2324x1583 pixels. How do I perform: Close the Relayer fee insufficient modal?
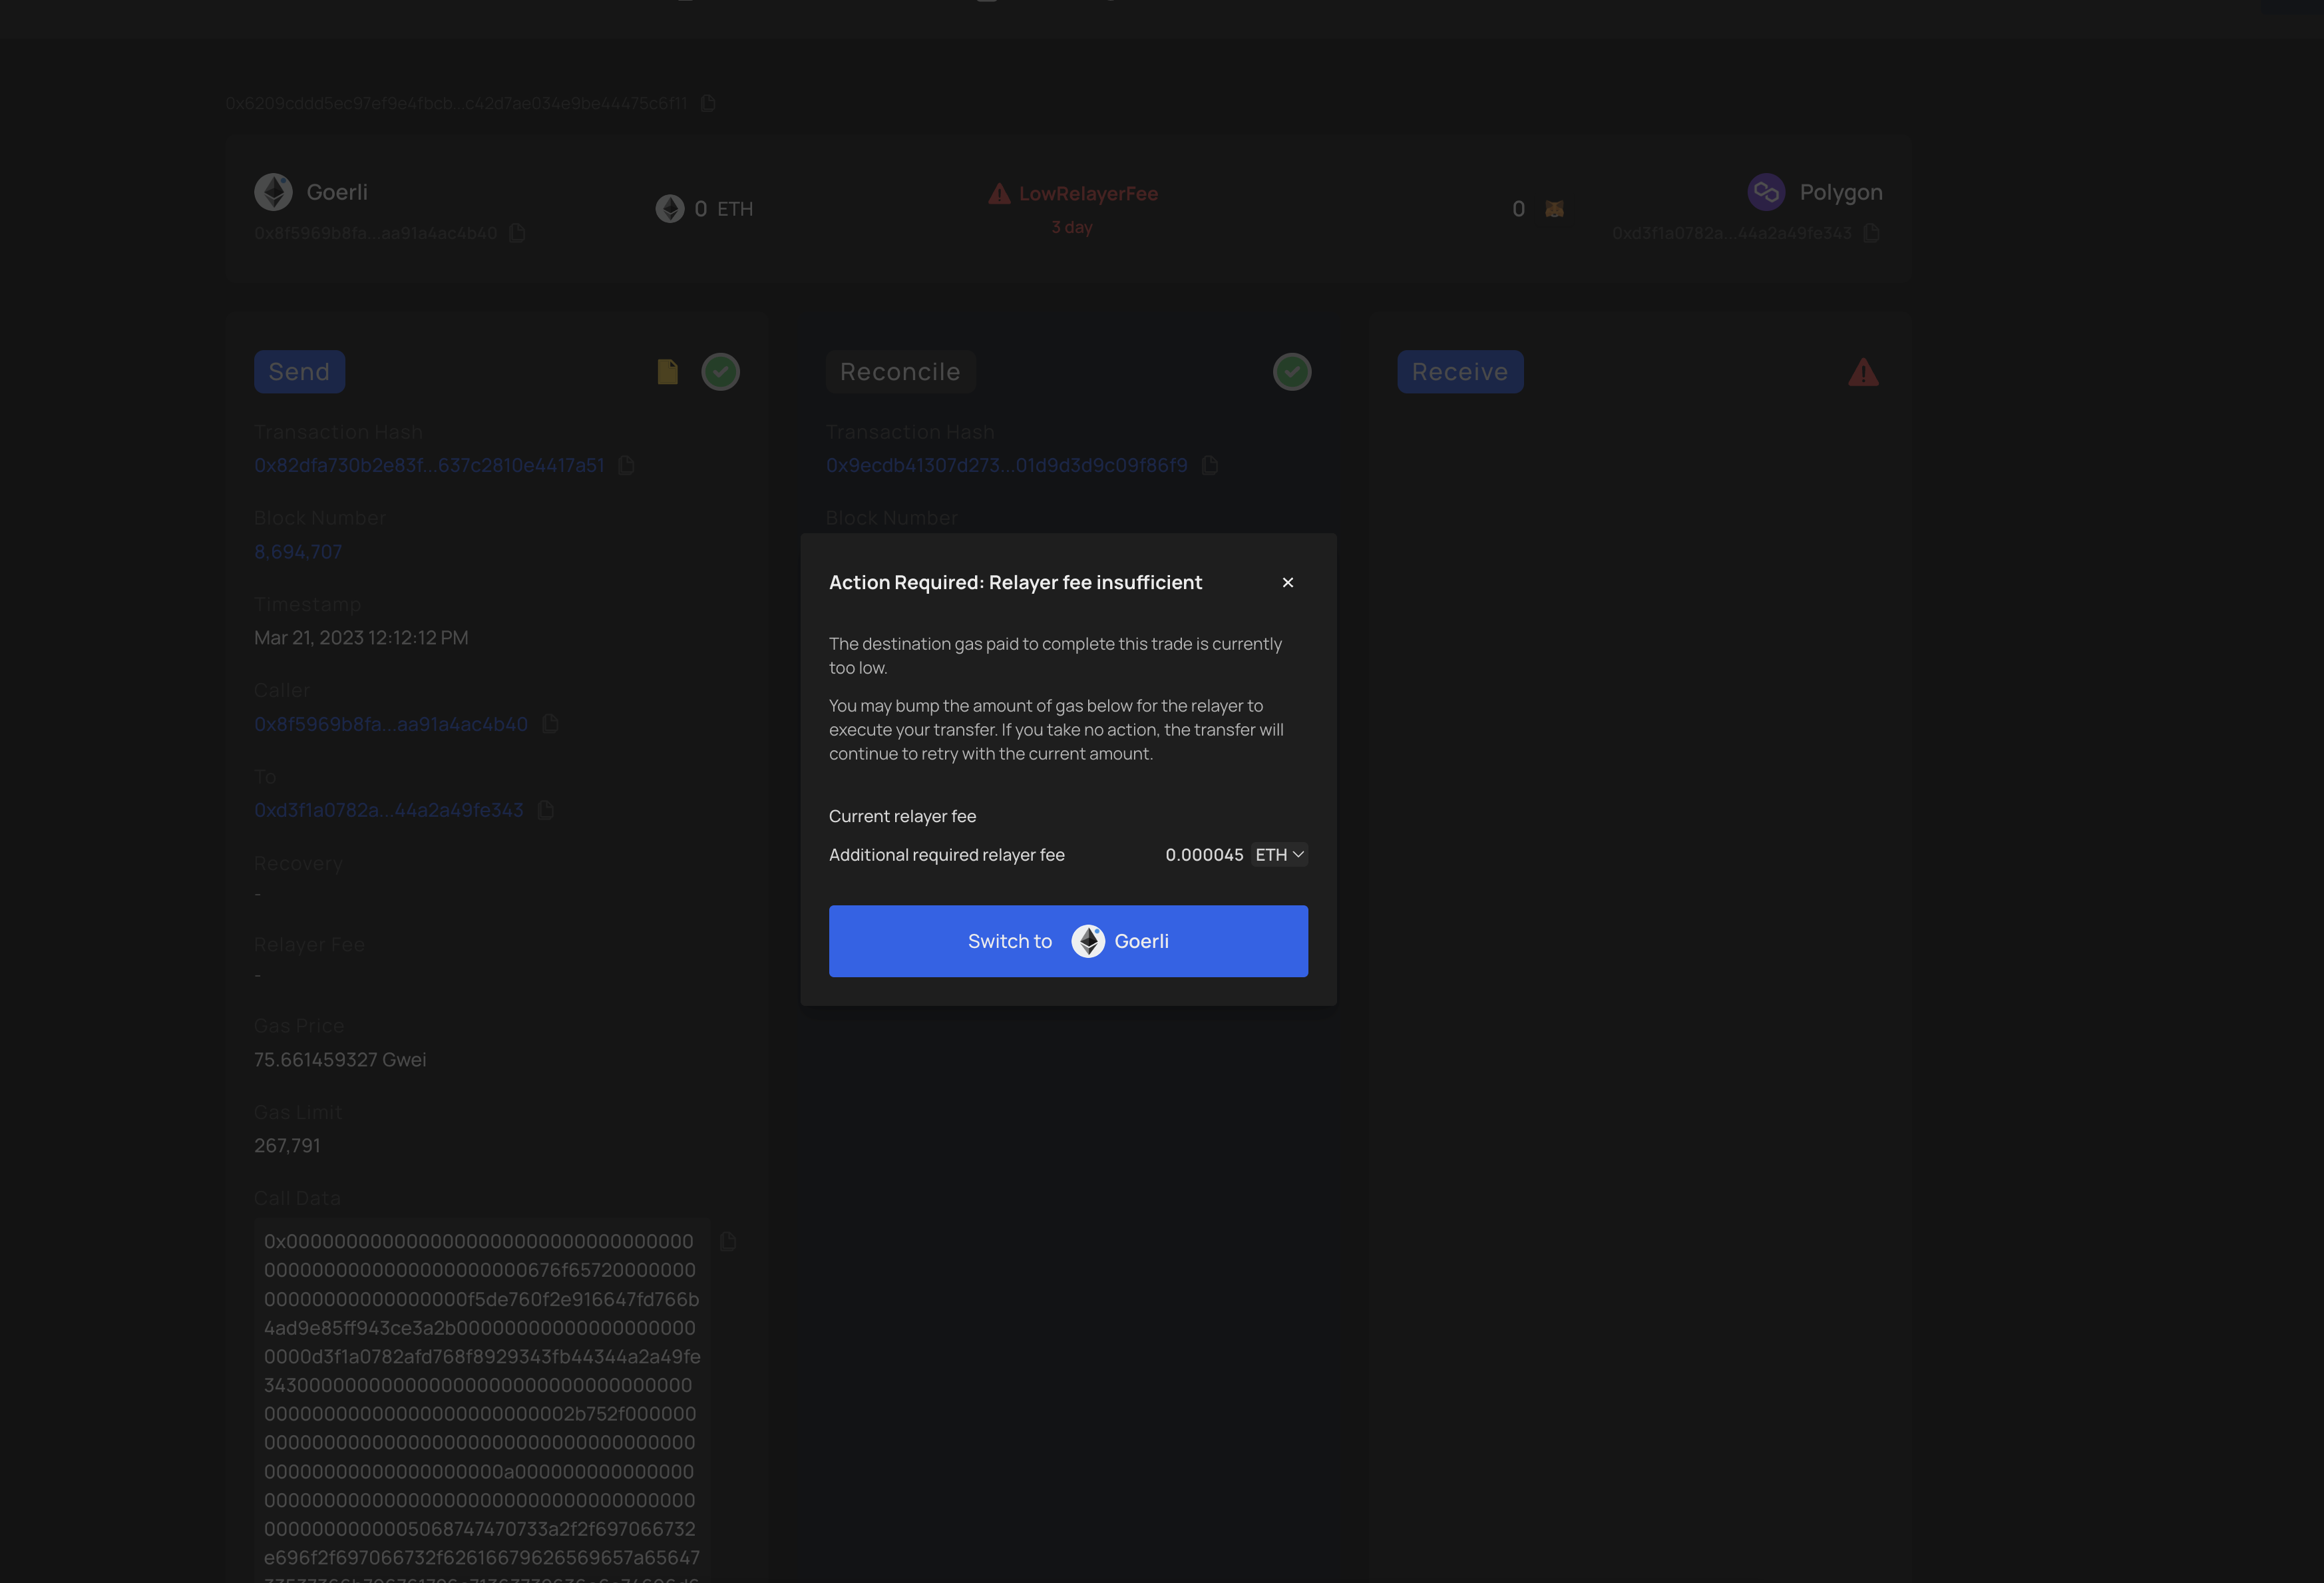(1288, 582)
